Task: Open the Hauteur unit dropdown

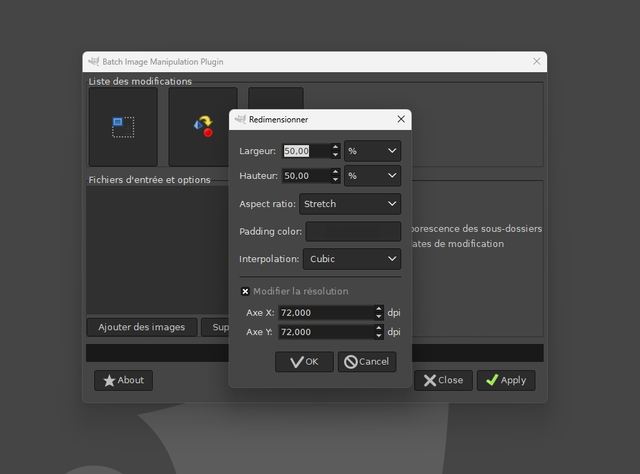Action: coord(372,176)
